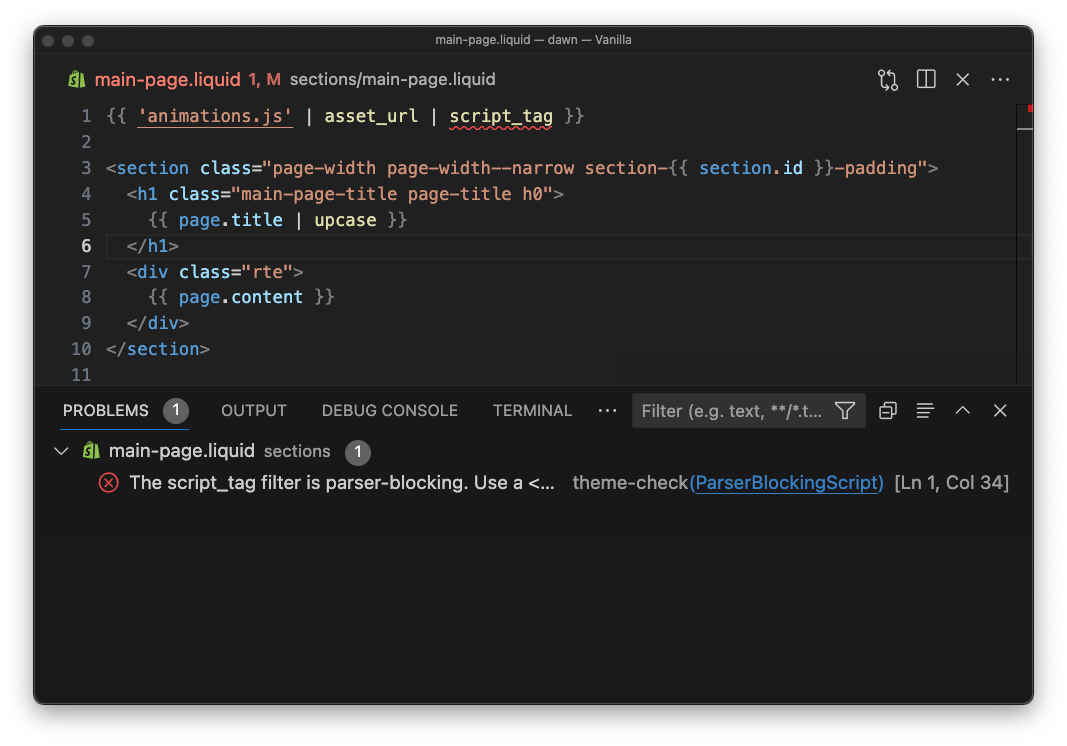Show additional panel views ellipsis
The width and height of the screenshot is (1067, 746).
[x=607, y=410]
